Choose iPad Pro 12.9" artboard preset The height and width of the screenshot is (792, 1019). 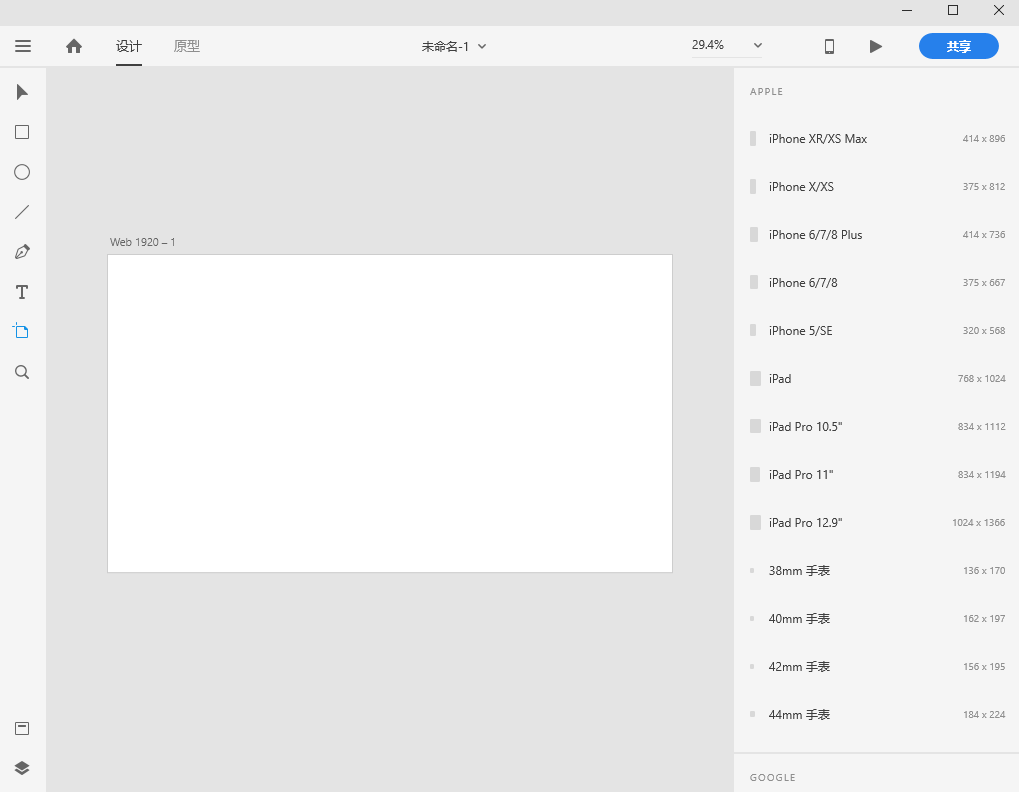point(877,523)
